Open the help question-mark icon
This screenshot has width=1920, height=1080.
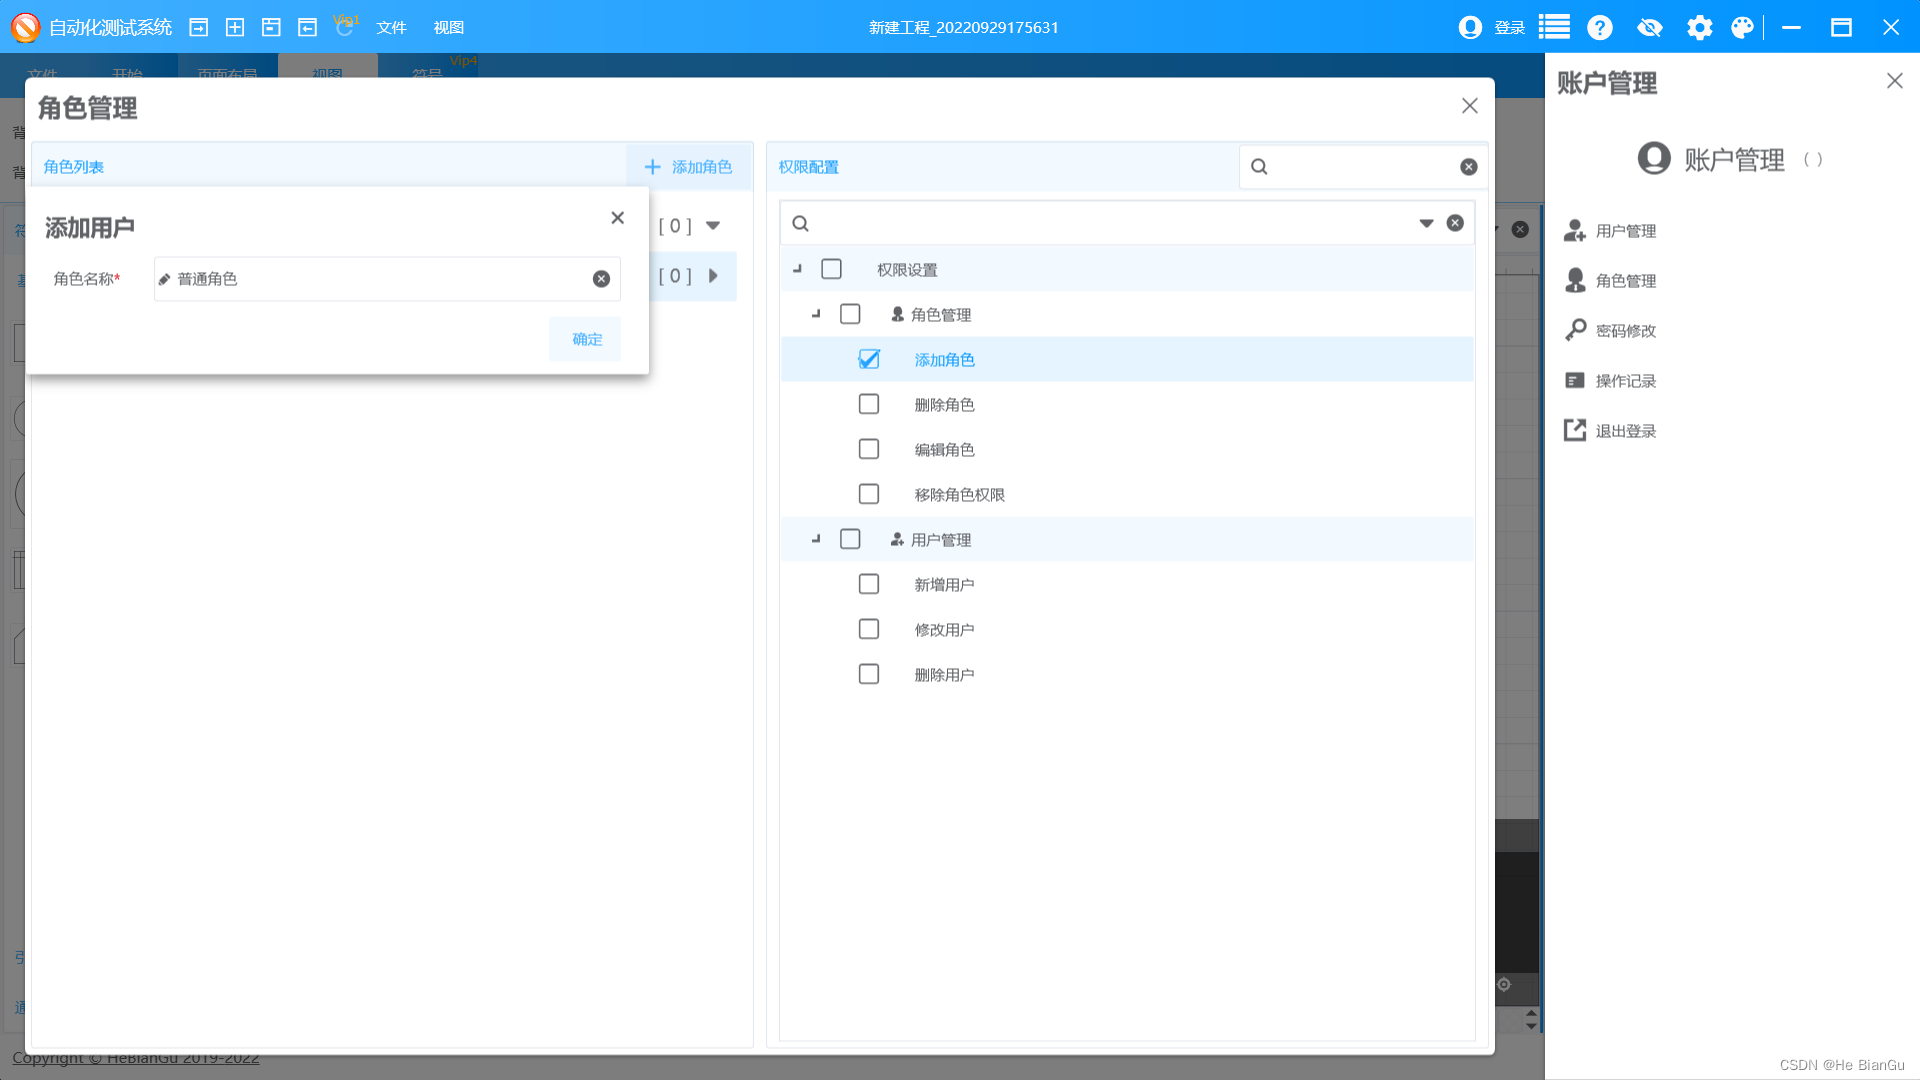(x=1600, y=27)
